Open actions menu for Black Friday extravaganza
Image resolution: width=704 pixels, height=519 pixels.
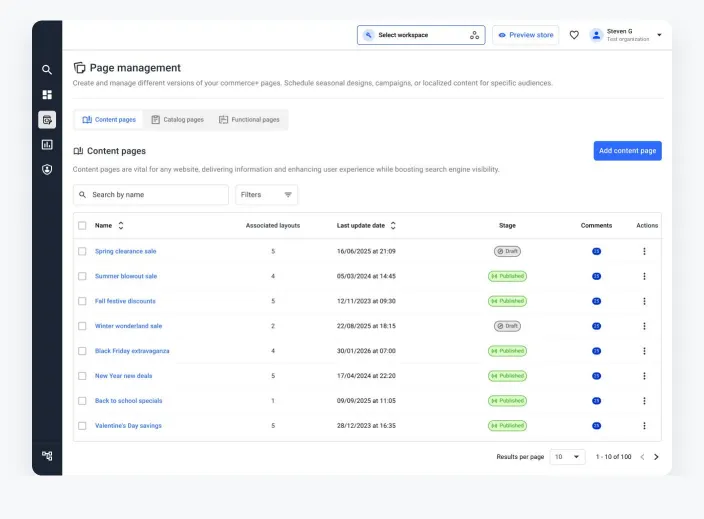point(644,351)
